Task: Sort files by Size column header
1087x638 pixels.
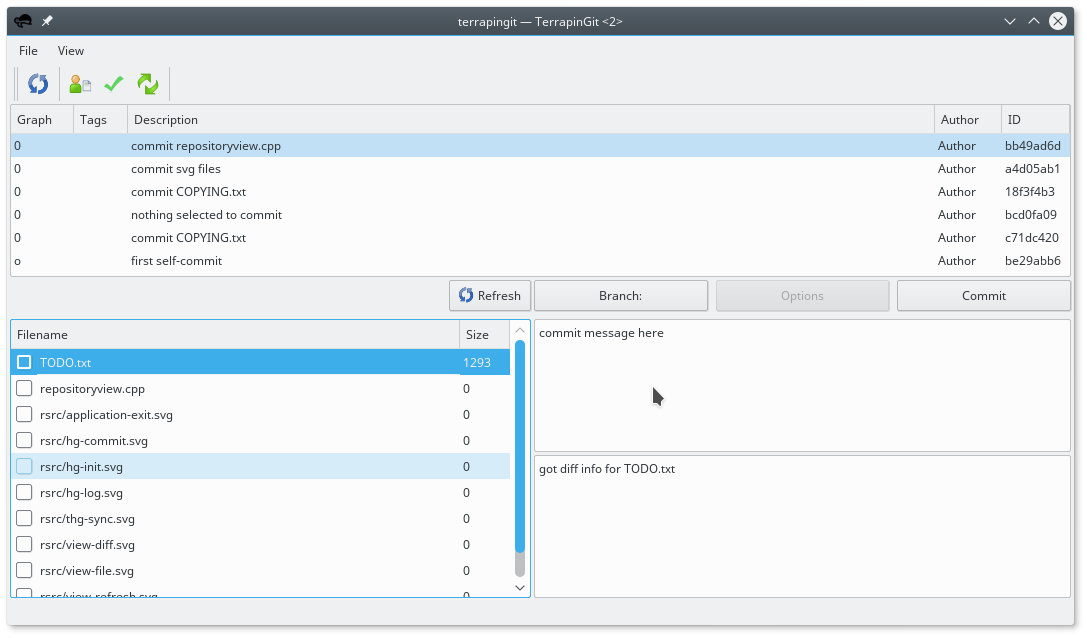Action: coord(484,334)
